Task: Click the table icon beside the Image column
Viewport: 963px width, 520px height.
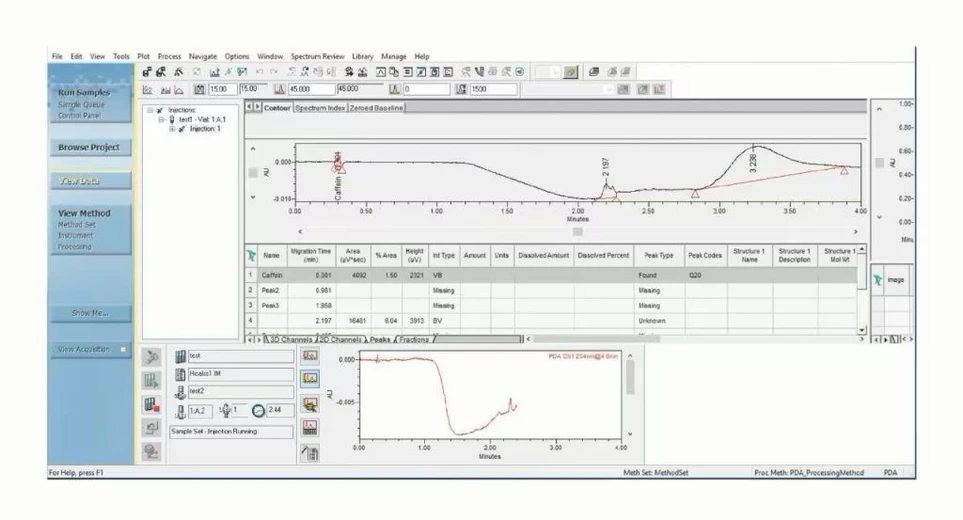Action: tap(878, 280)
